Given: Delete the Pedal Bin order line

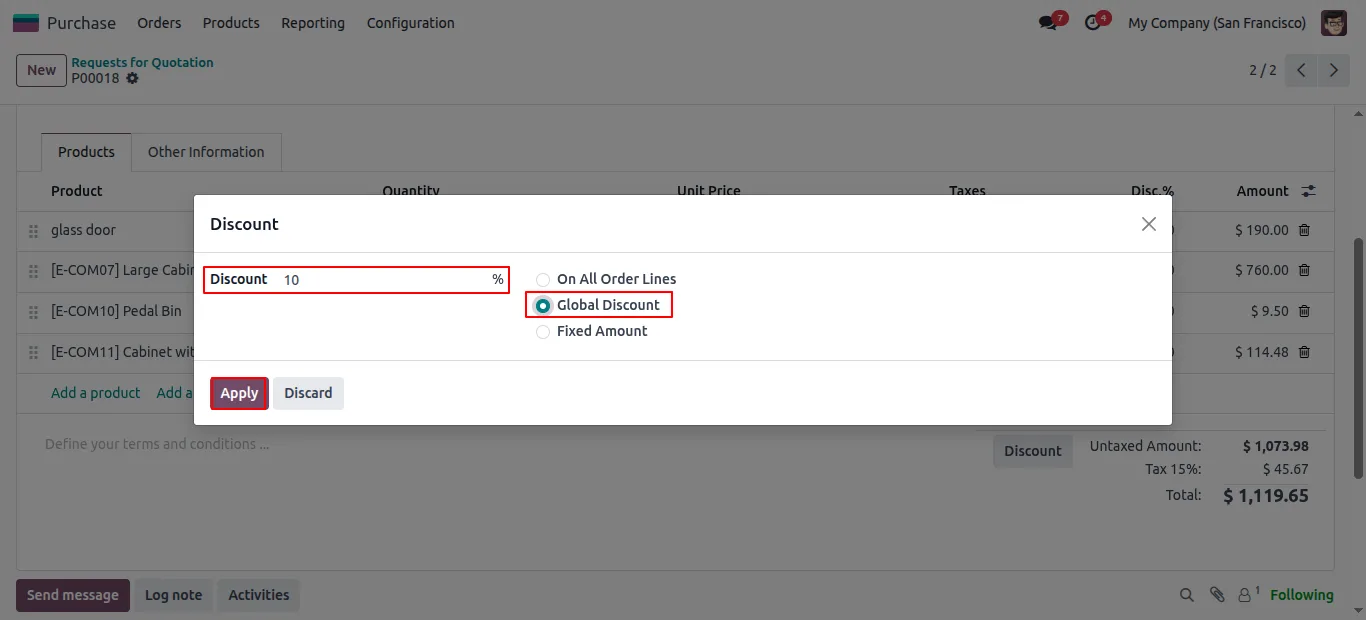Looking at the screenshot, I should pos(1304,311).
